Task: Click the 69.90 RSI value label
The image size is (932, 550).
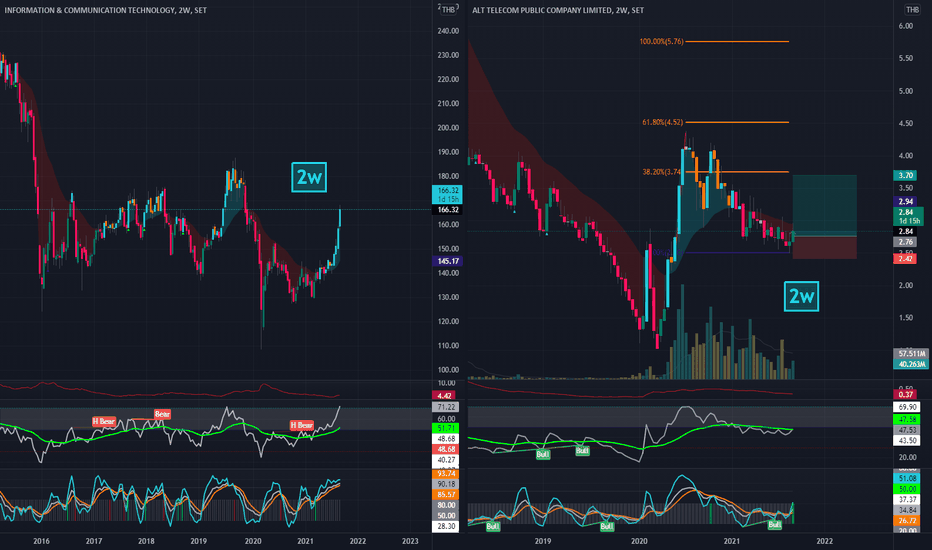Action: tap(907, 407)
